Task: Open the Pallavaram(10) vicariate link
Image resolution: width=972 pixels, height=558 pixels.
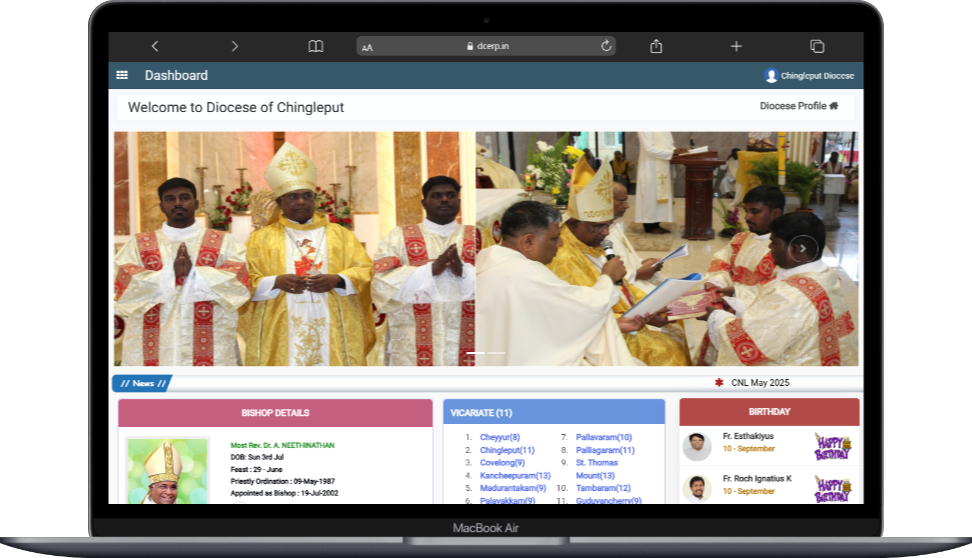Action: click(603, 437)
